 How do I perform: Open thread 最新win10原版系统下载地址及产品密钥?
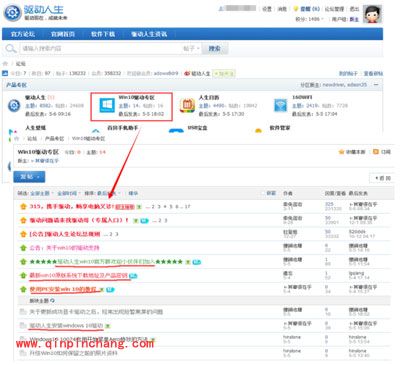click(x=79, y=275)
